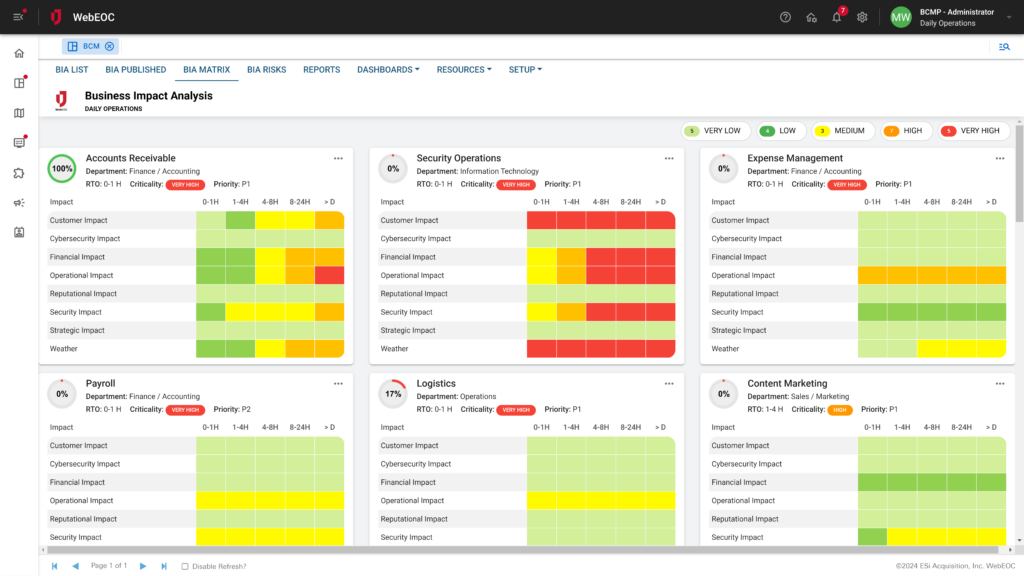Viewport: 1024px width, 576px height.
Task: Open the settings gear in header
Action: tap(862, 17)
